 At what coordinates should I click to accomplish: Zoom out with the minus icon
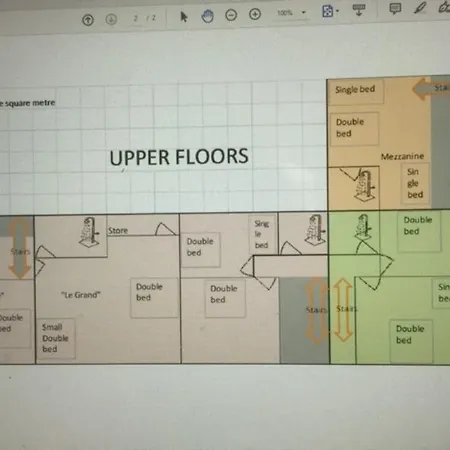coord(231,15)
